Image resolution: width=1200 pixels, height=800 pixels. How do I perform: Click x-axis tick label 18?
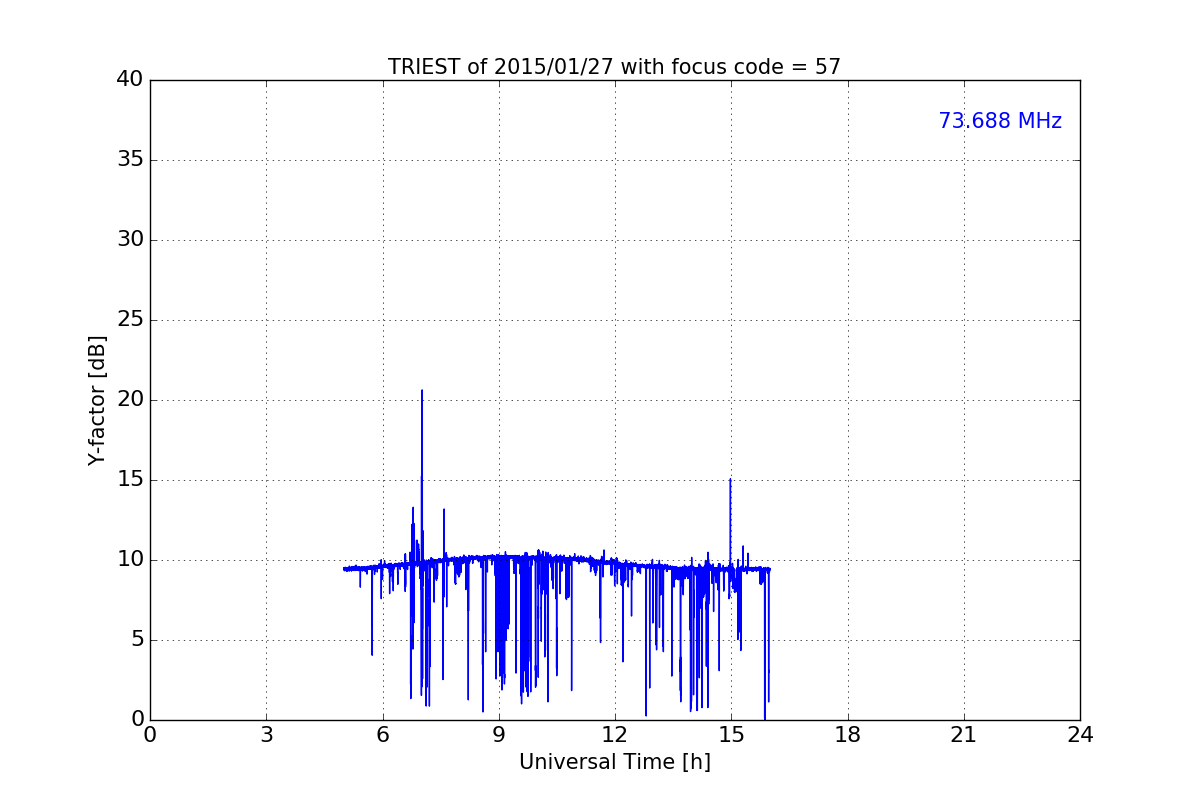coord(848,735)
